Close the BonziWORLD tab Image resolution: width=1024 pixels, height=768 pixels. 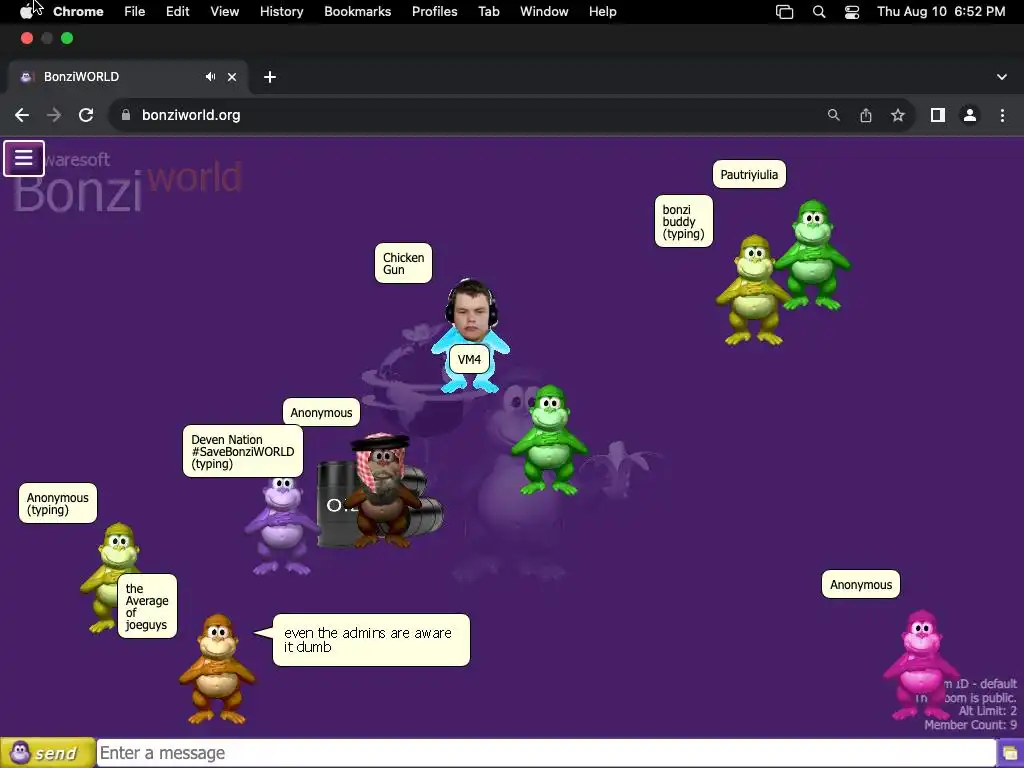[232, 77]
